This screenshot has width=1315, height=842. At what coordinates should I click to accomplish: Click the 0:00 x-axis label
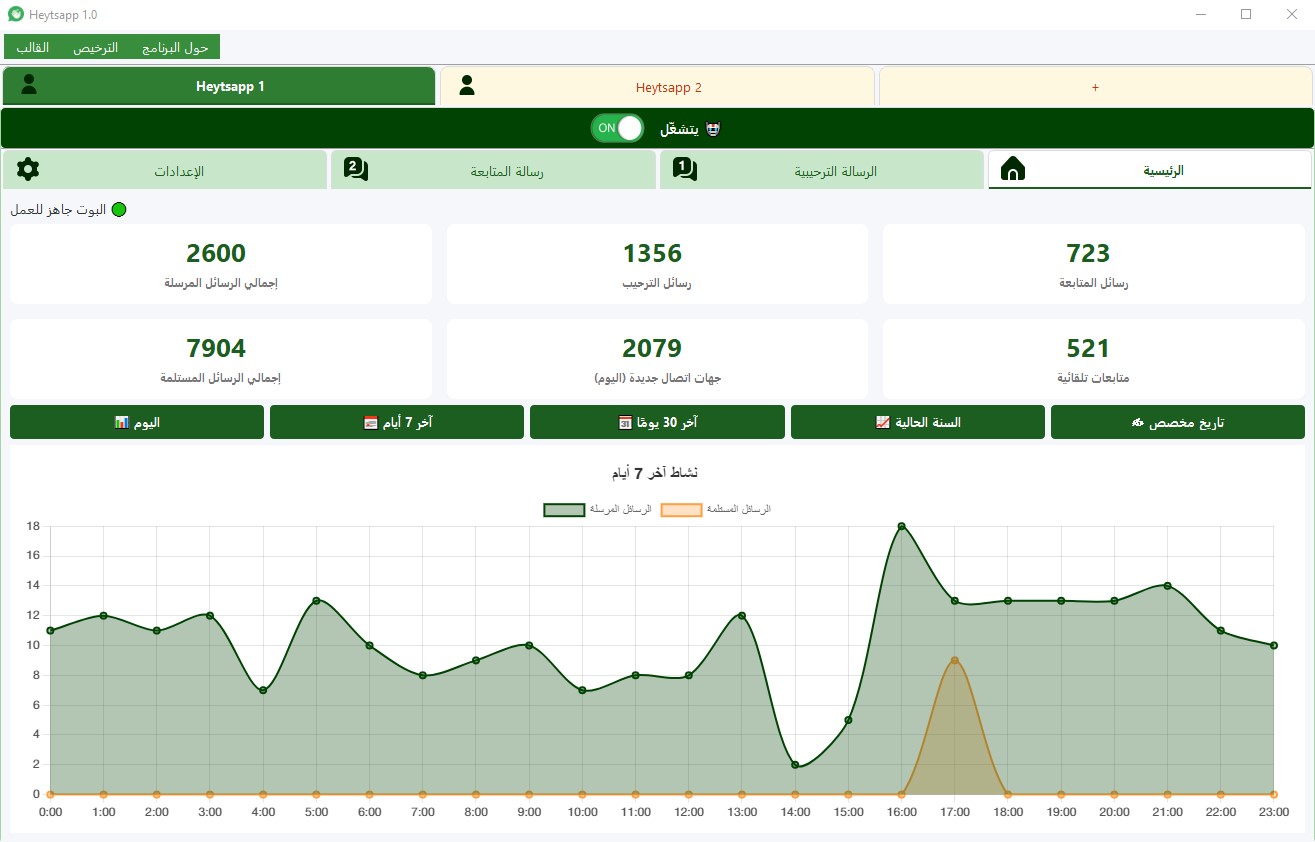tap(50, 812)
